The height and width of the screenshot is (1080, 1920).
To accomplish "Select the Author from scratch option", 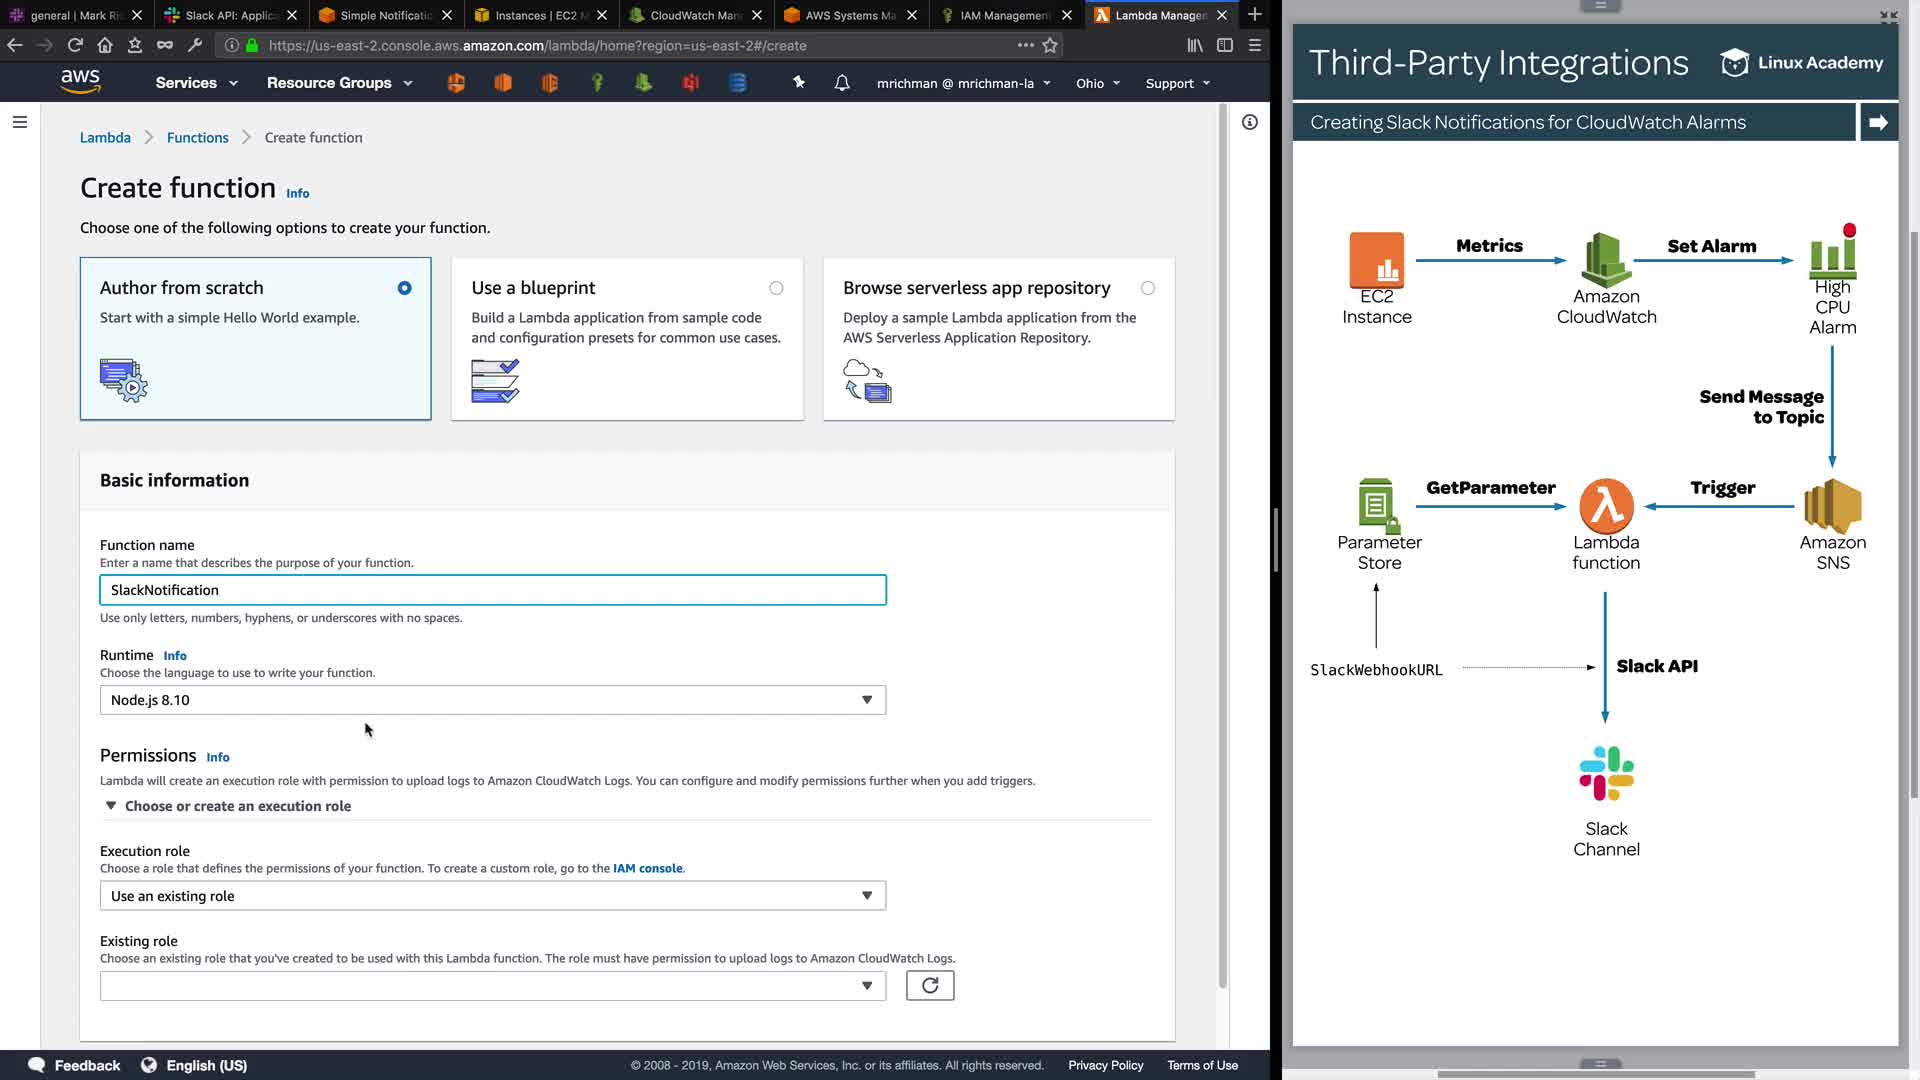I will tap(404, 288).
